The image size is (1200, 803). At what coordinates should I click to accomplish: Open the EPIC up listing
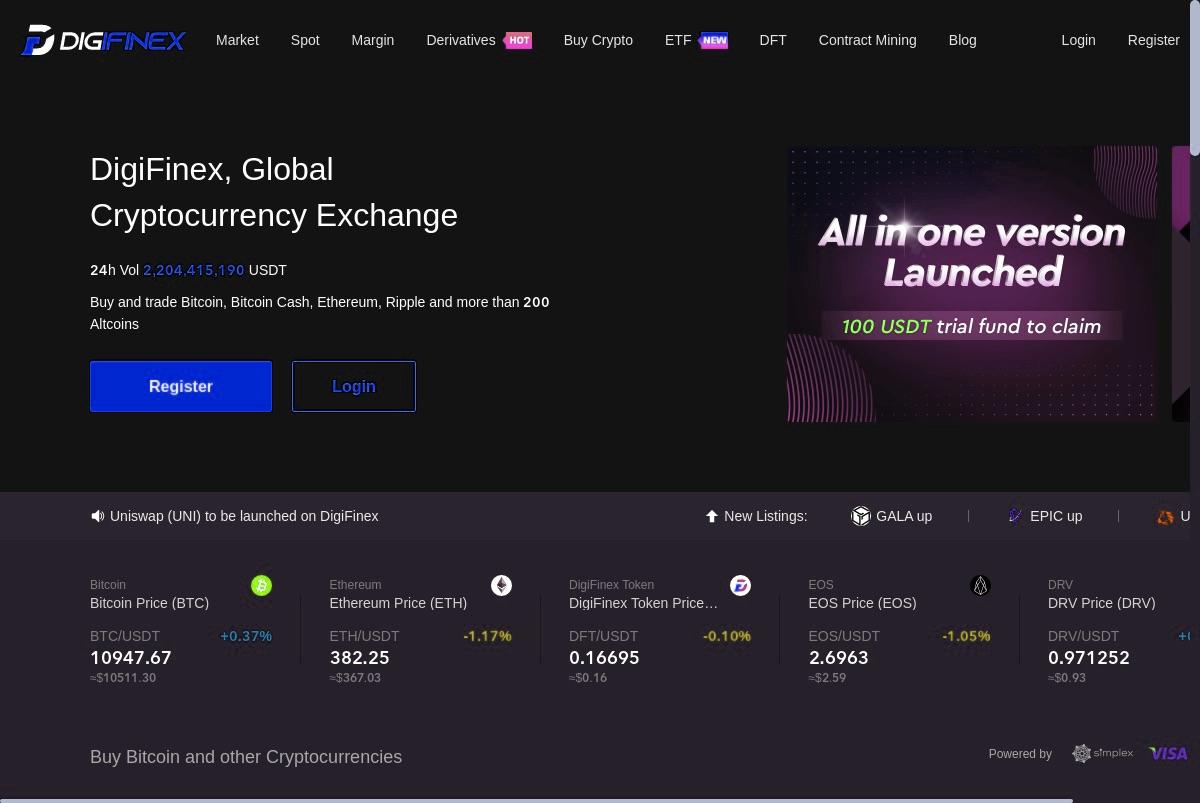coord(1056,516)
